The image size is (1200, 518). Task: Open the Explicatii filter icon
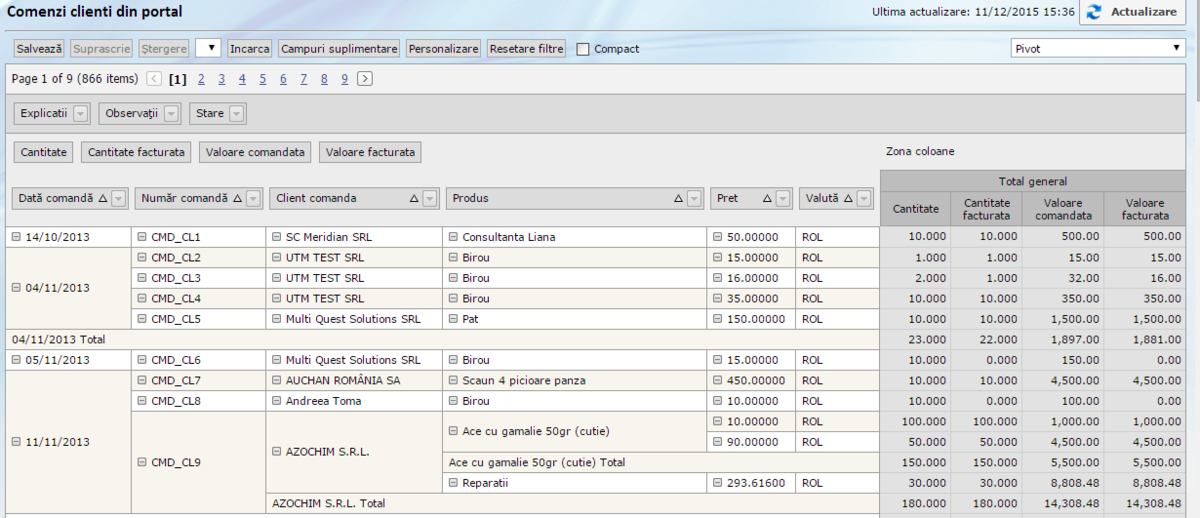coord(81,114)
